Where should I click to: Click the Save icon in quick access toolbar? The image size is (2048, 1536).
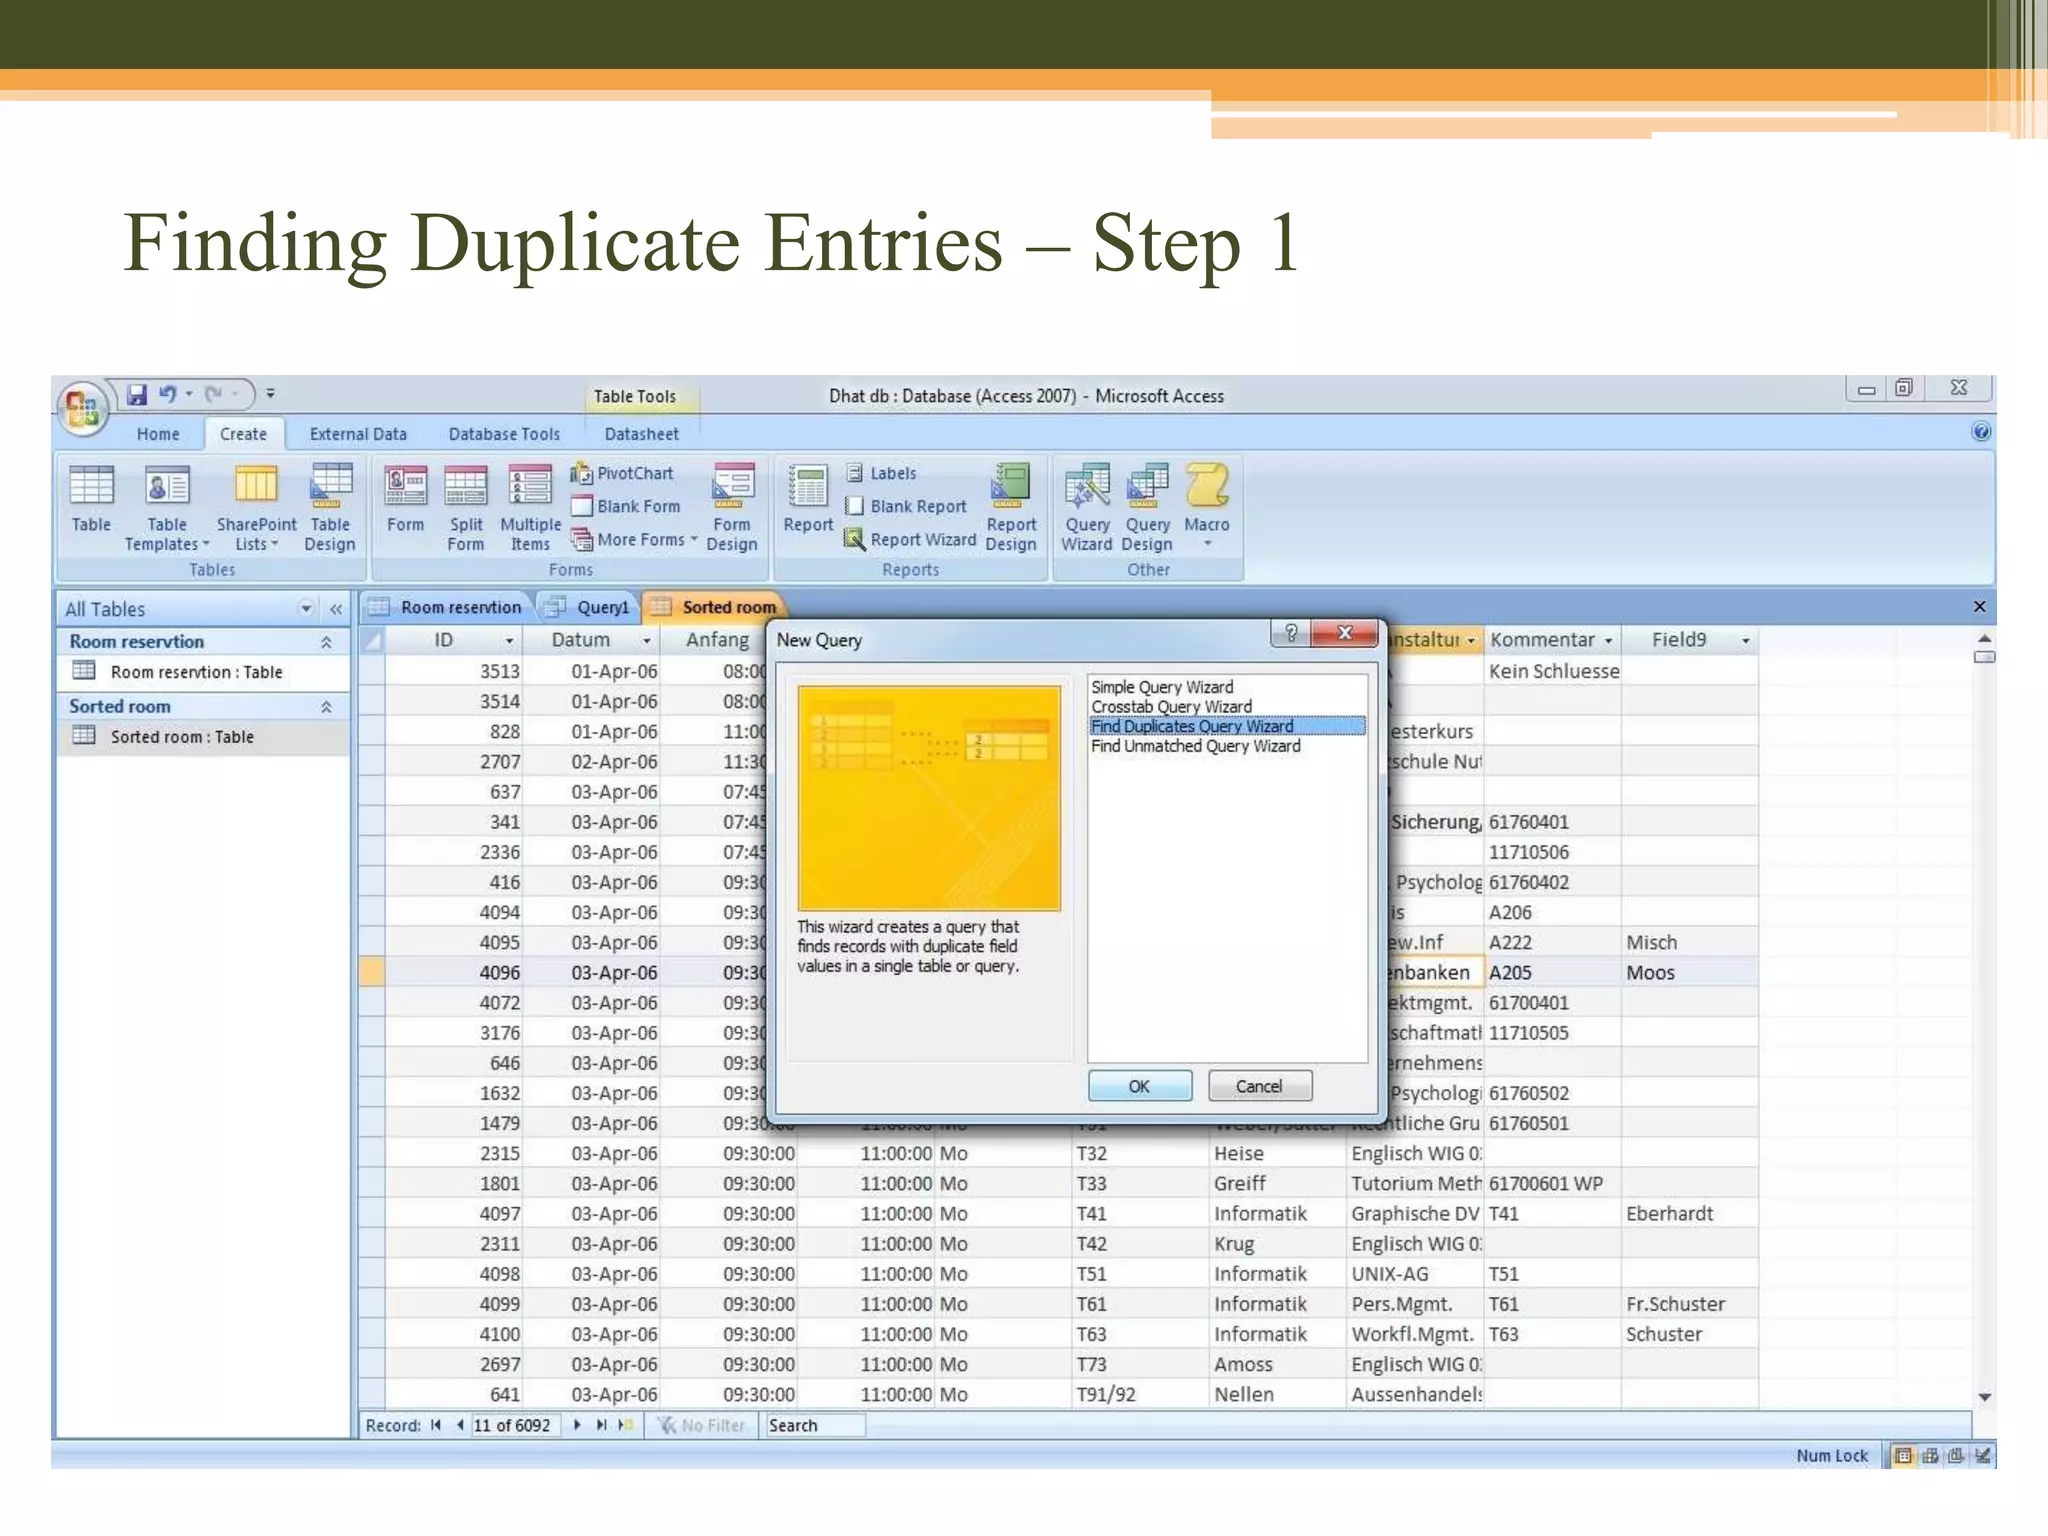tap(137, 394)
